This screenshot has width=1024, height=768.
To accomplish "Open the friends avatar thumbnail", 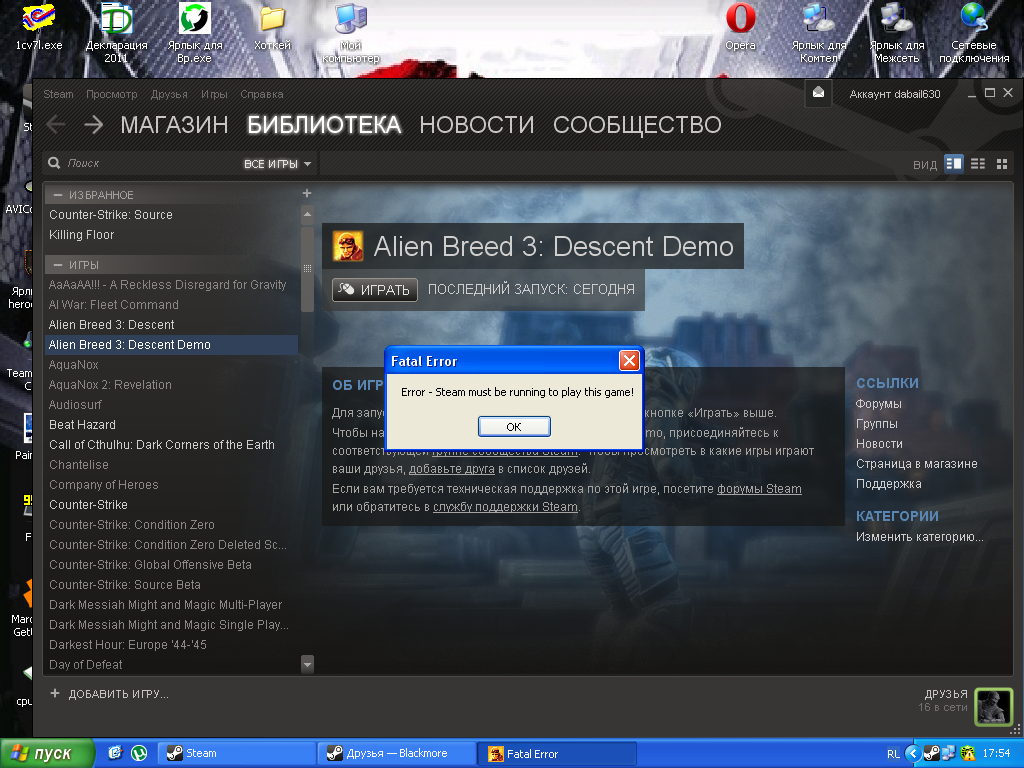I will [x=993, y=706].
